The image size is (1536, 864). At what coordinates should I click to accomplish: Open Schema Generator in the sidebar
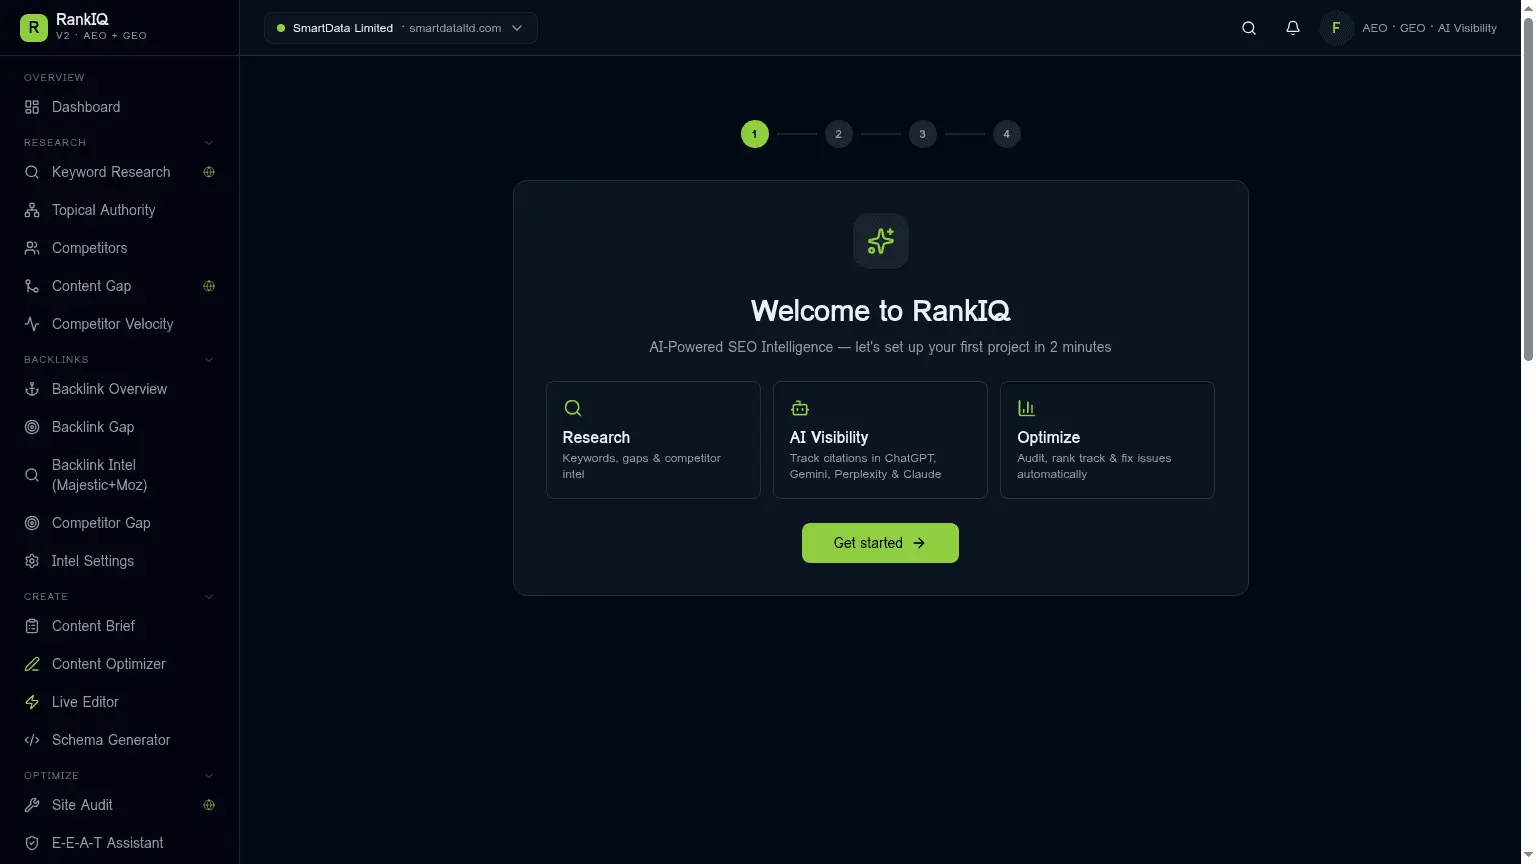[120, 740]
